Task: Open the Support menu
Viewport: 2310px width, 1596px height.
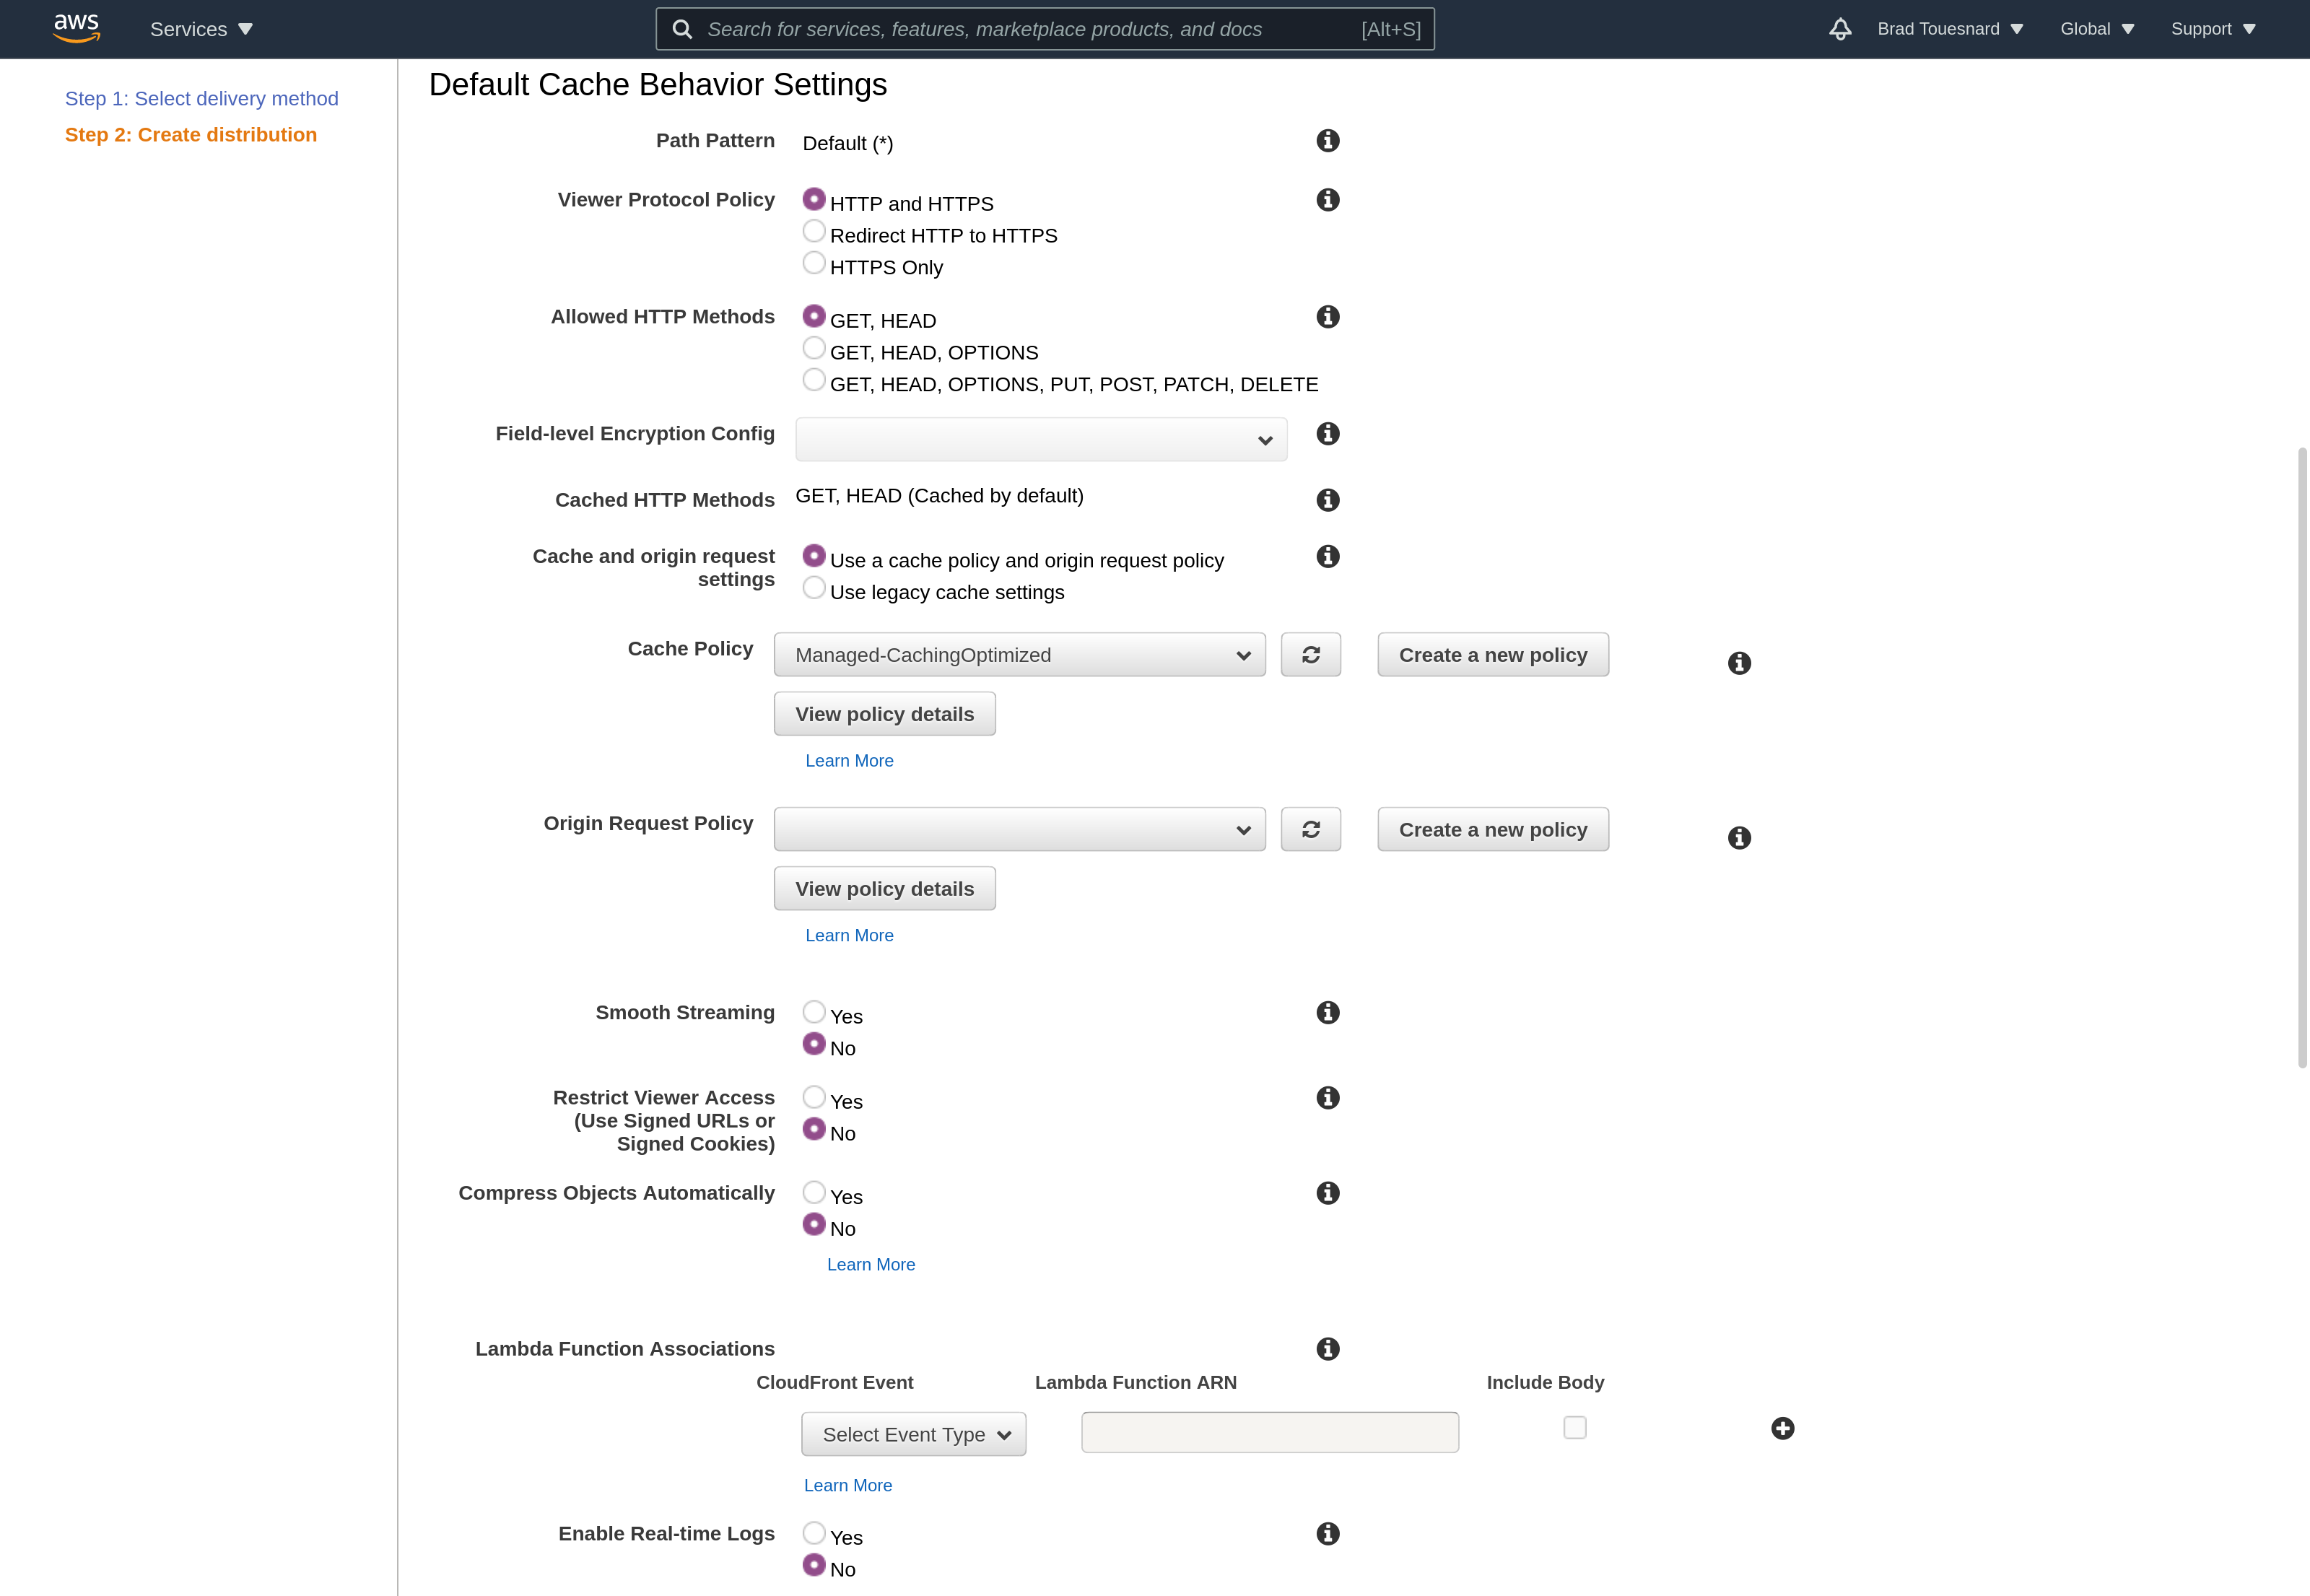Action: 2213,29
